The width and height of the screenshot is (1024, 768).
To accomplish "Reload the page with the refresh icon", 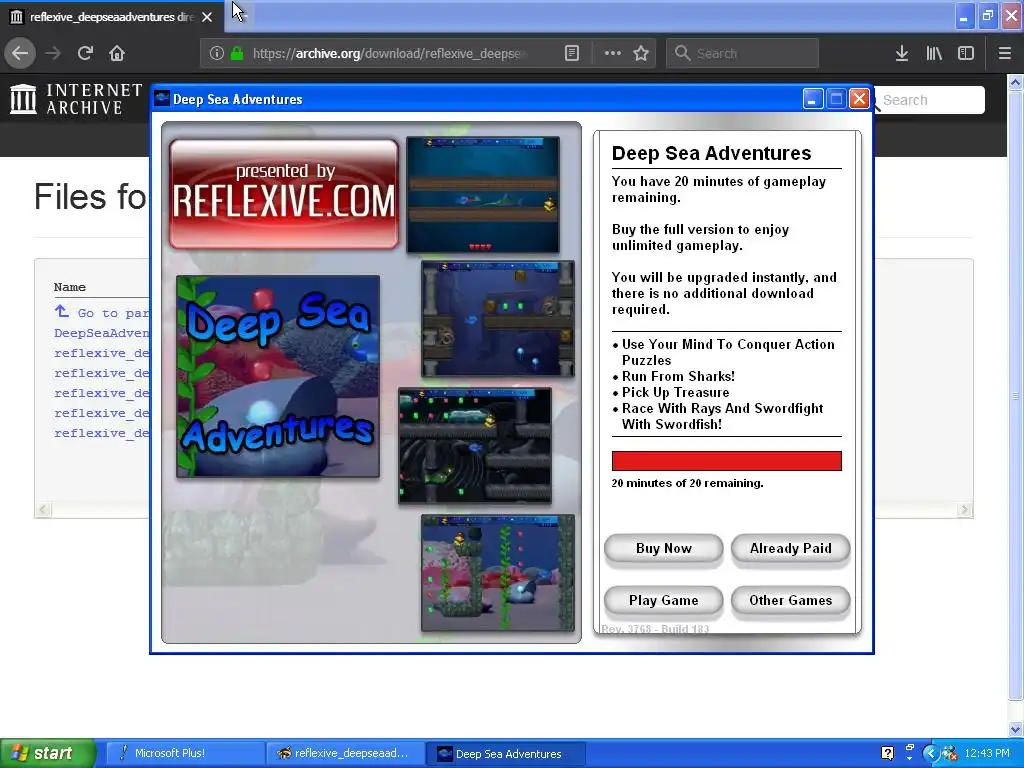I will point(85,53).
